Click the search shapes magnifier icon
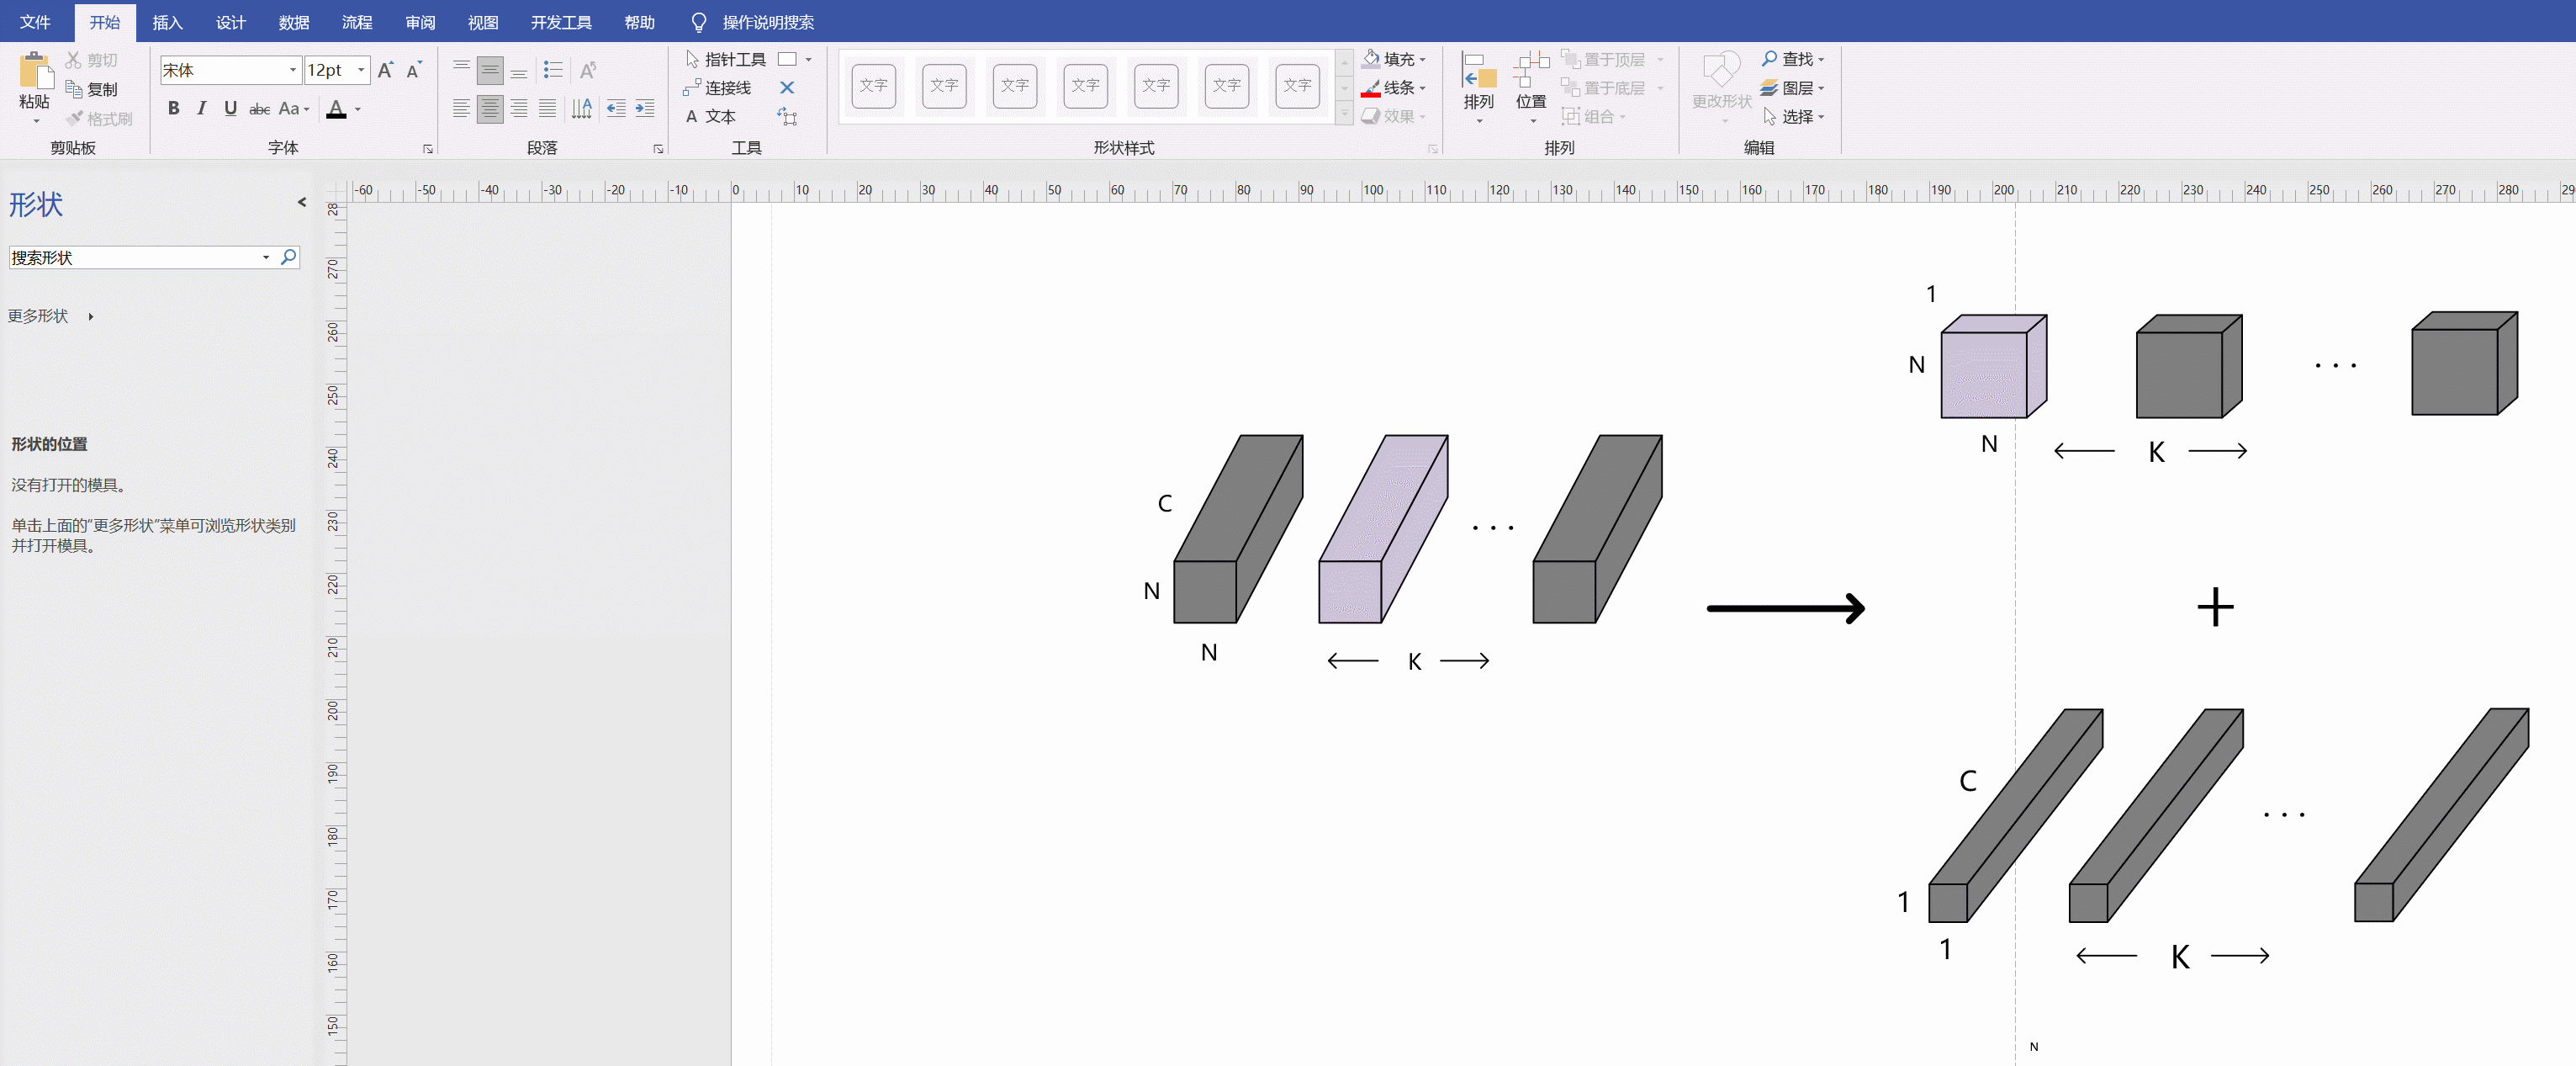 [289, 257]
